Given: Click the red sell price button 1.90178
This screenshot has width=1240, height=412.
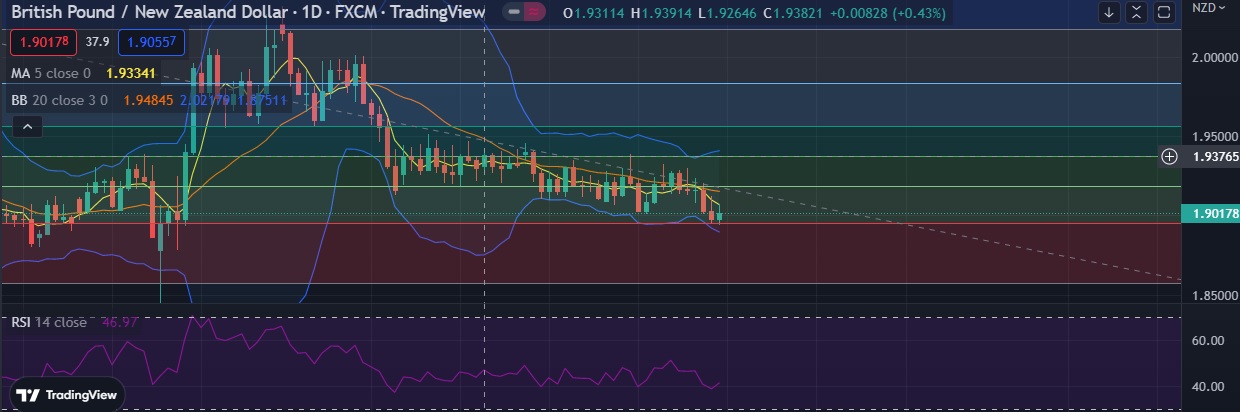Looking at the screenshot, I should click(x=42, y=42).
